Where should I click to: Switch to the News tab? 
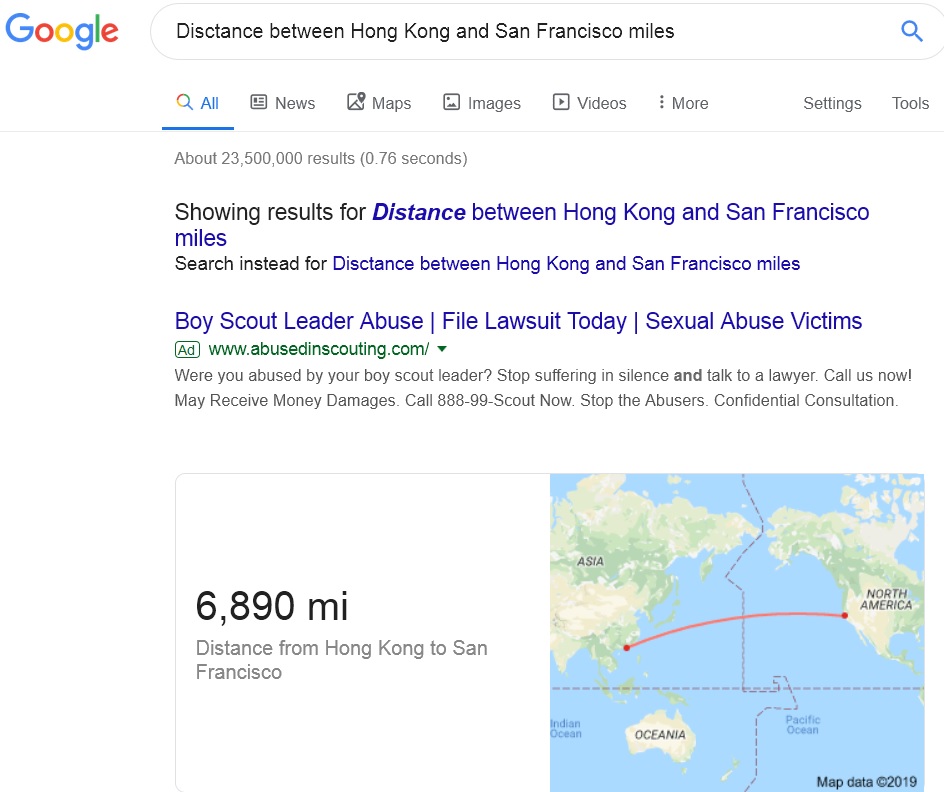[294, 103]
